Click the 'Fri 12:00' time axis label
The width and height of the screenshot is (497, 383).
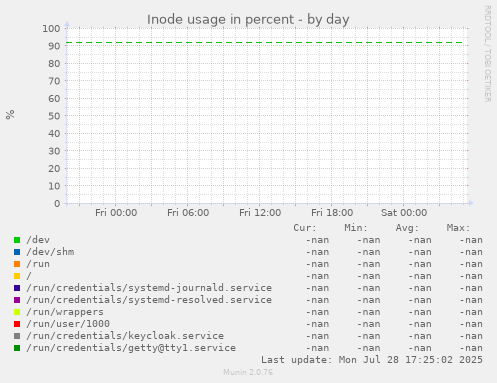tap(260, 213)
